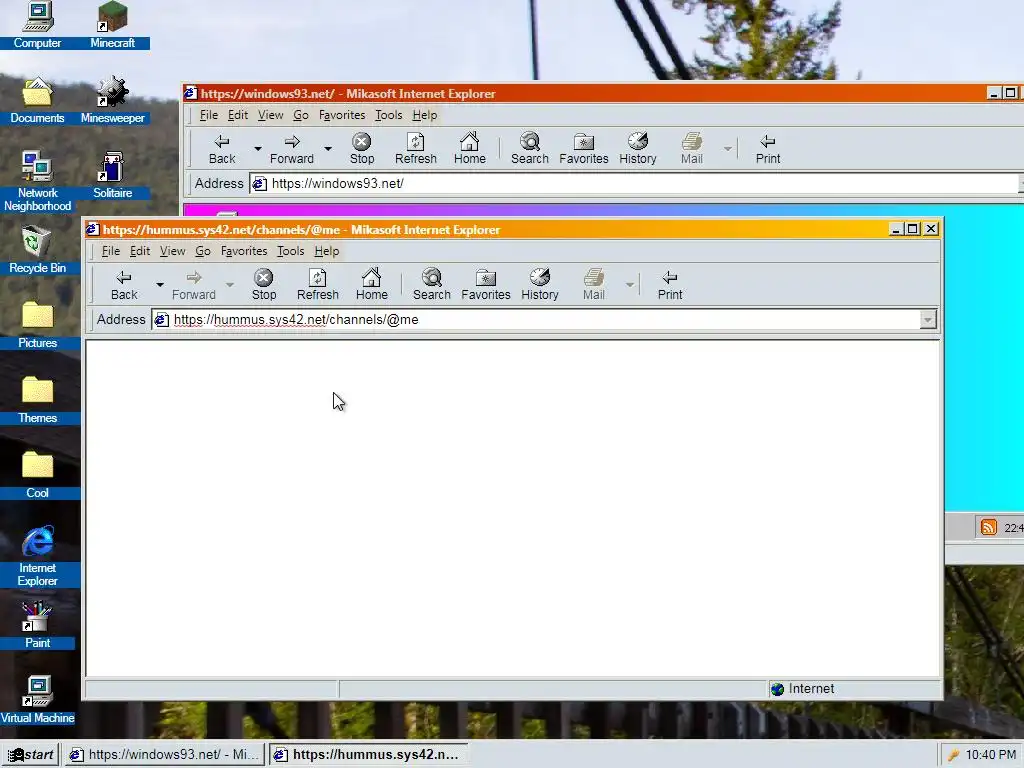Open Tools menu in windows93.net window

point(389,115)
